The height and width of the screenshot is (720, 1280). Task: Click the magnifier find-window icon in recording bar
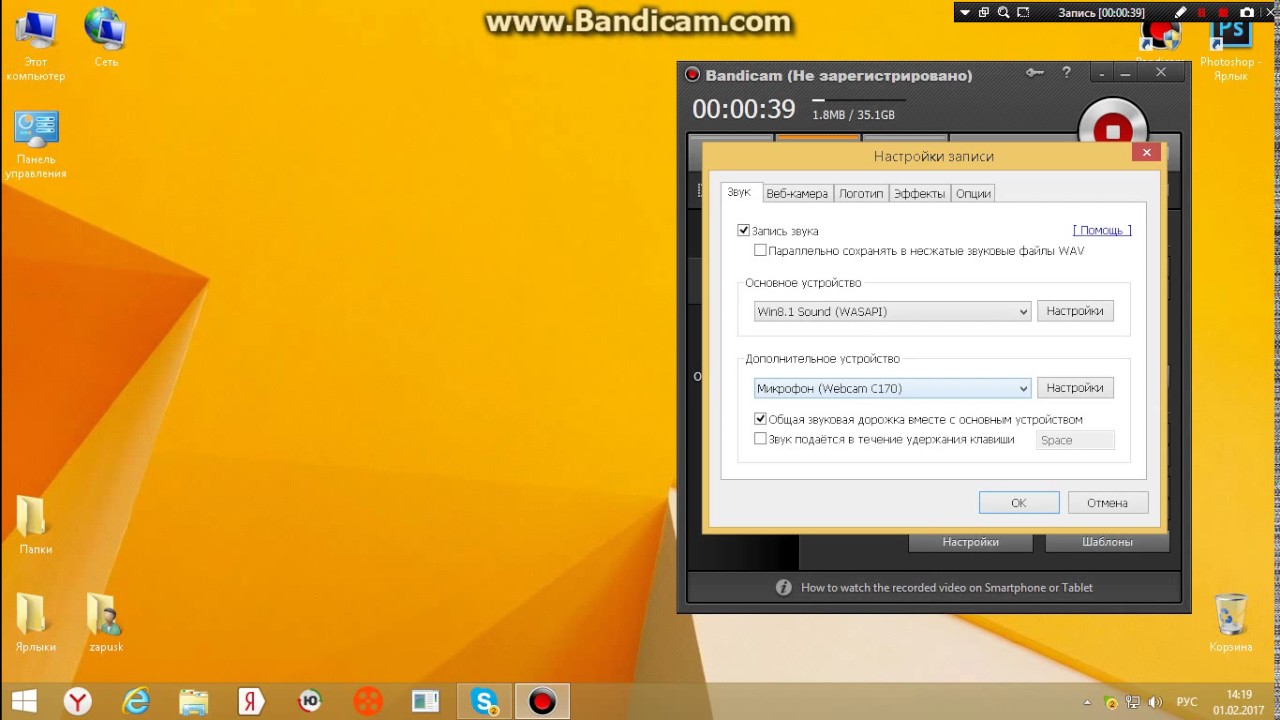click(x=1003, y=13)
